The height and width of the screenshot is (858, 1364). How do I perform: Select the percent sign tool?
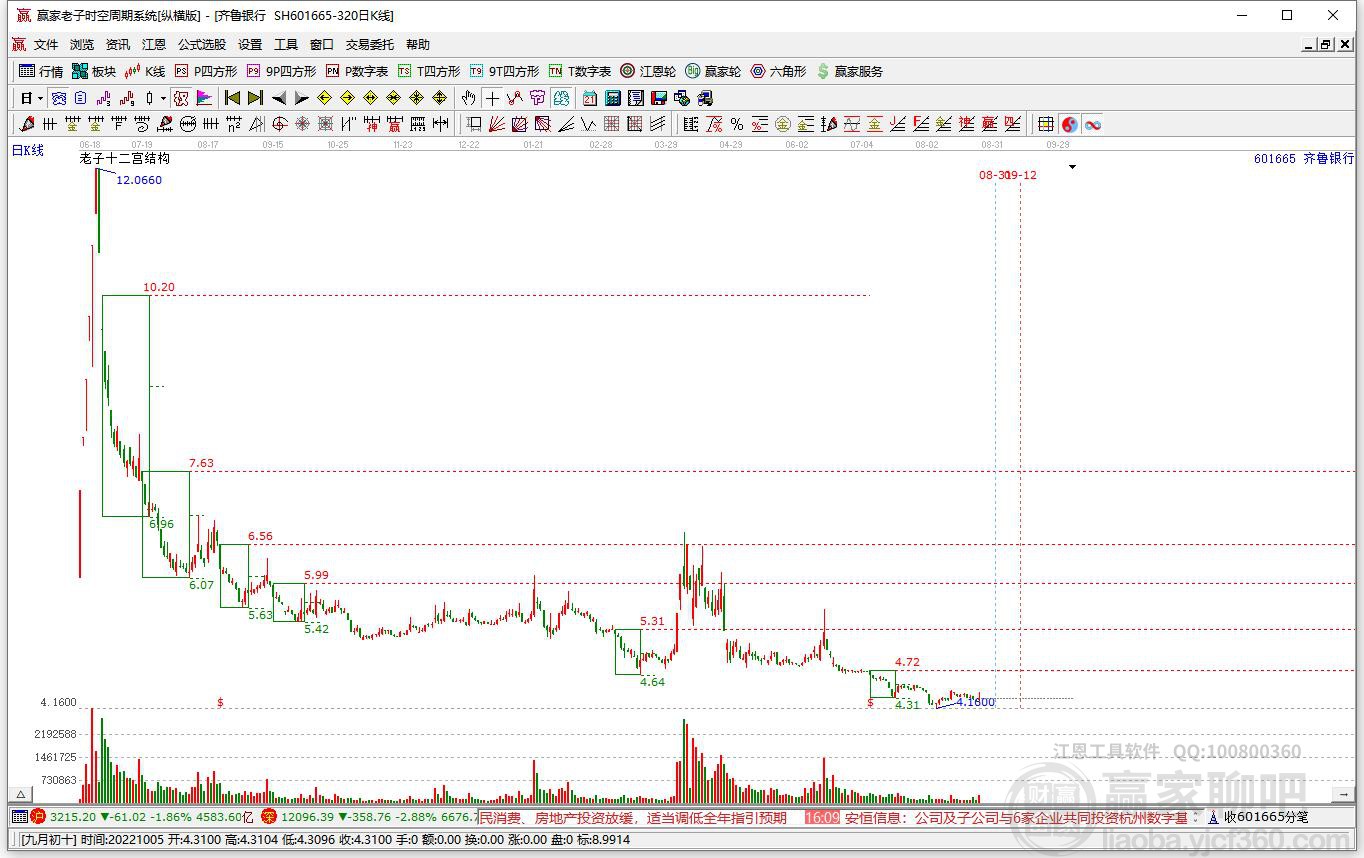pos(737,124)
